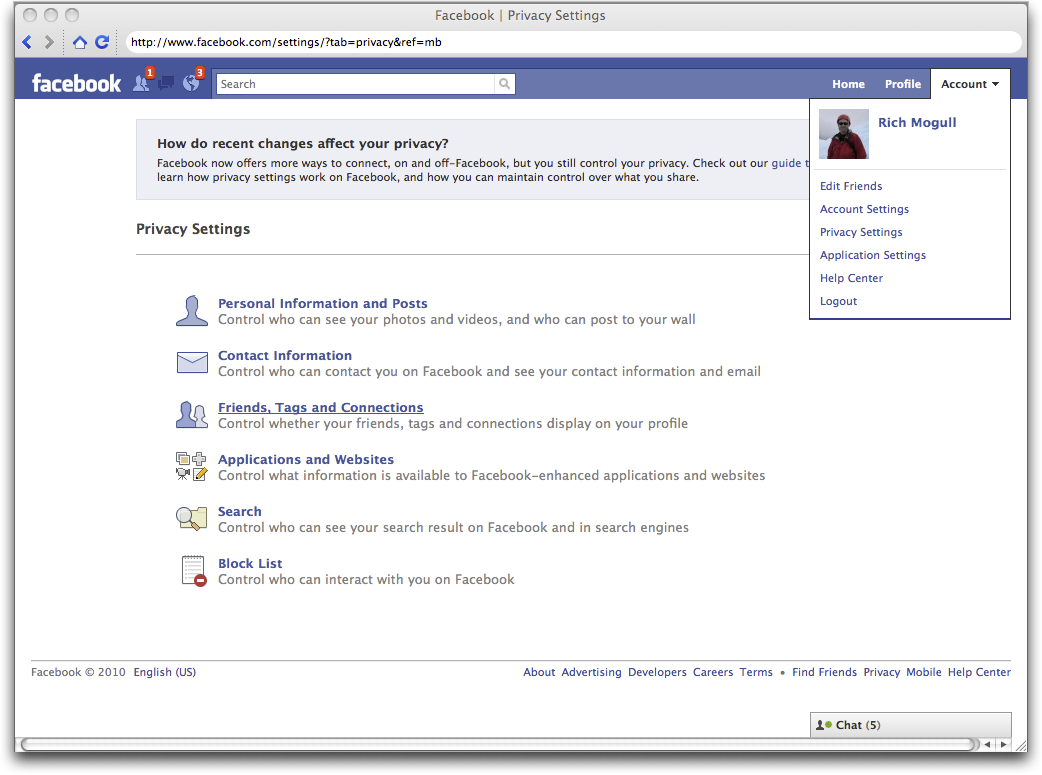Open the Chat (5) bar
The height and width of the screenshot is (775, 1042).
[911, 725]
